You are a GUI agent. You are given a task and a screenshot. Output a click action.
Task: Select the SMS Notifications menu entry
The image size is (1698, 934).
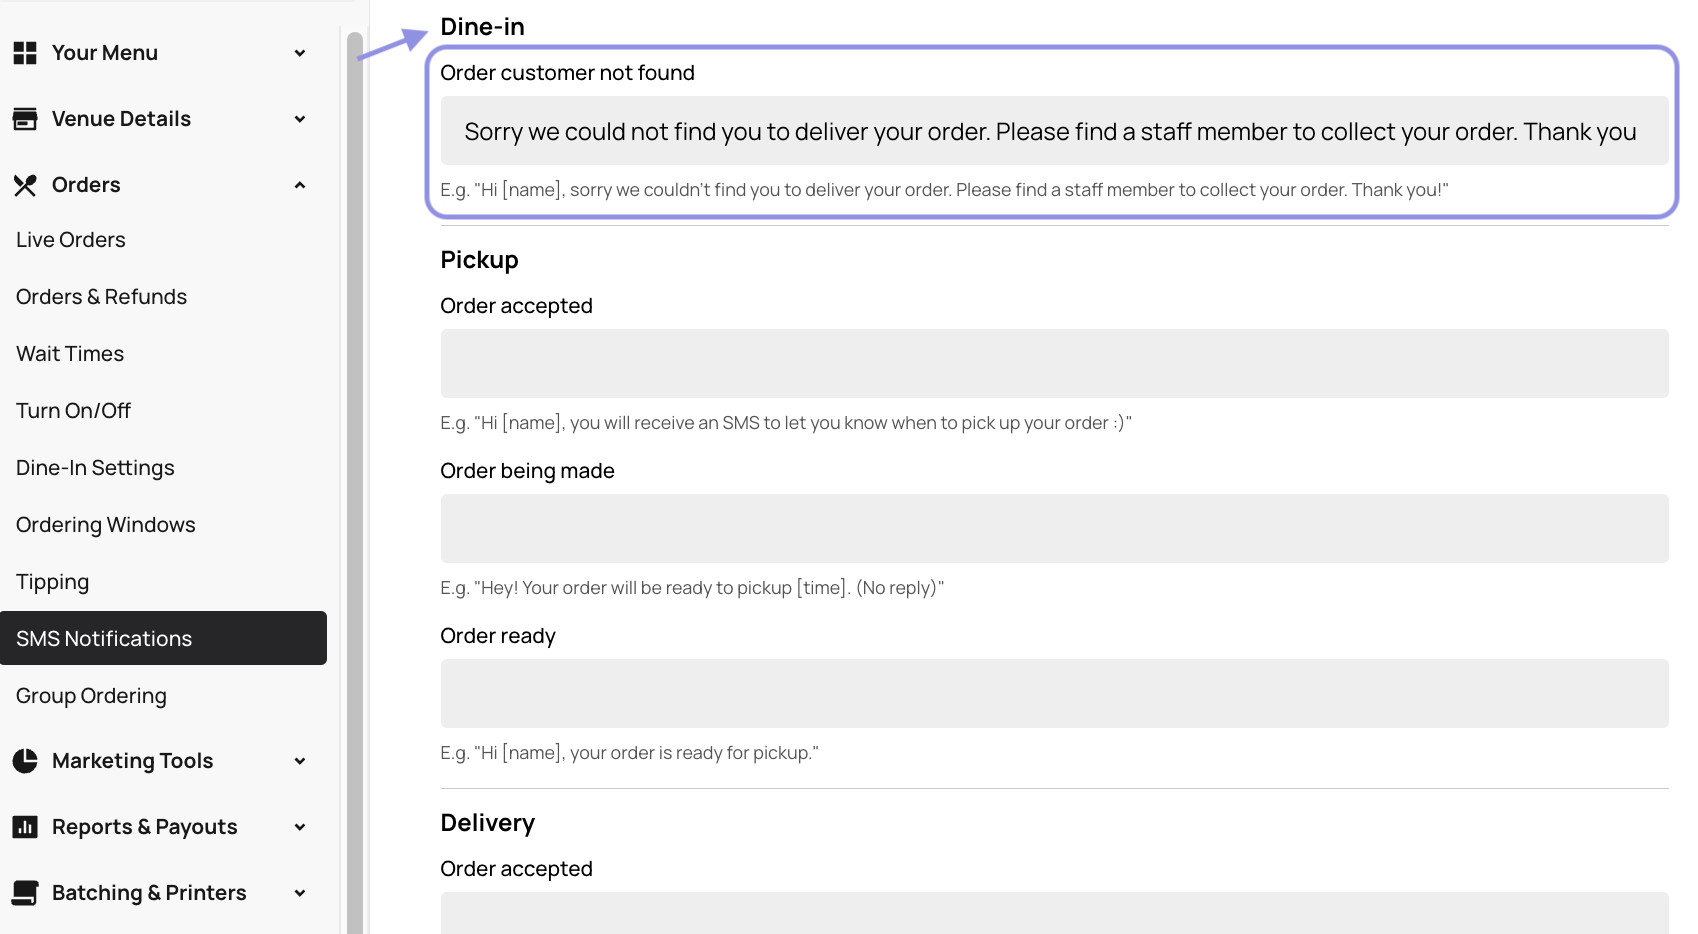(x=104, y=638)
